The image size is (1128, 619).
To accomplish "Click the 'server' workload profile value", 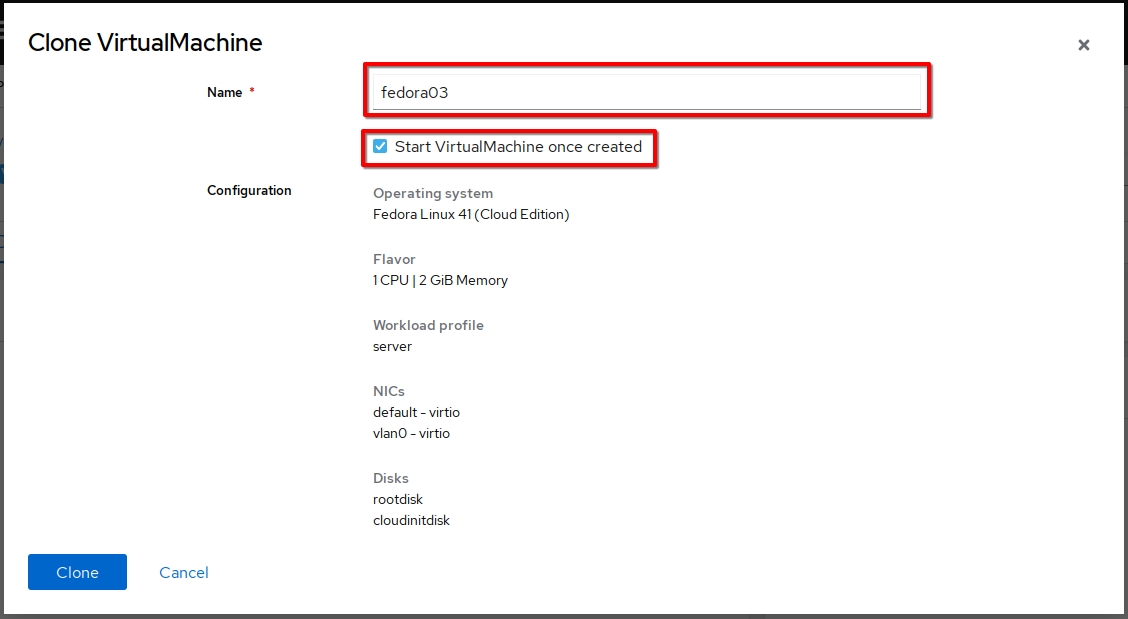I will [x=392, y=347].
